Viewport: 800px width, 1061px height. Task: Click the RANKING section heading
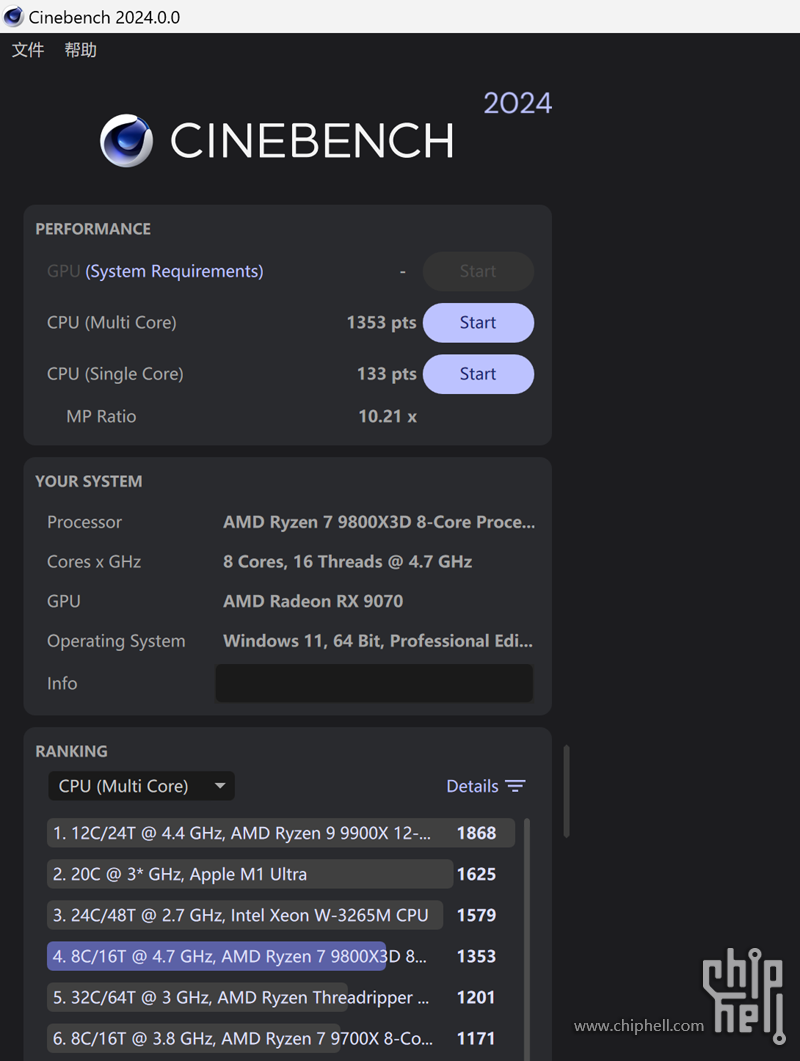pos(71,751)
